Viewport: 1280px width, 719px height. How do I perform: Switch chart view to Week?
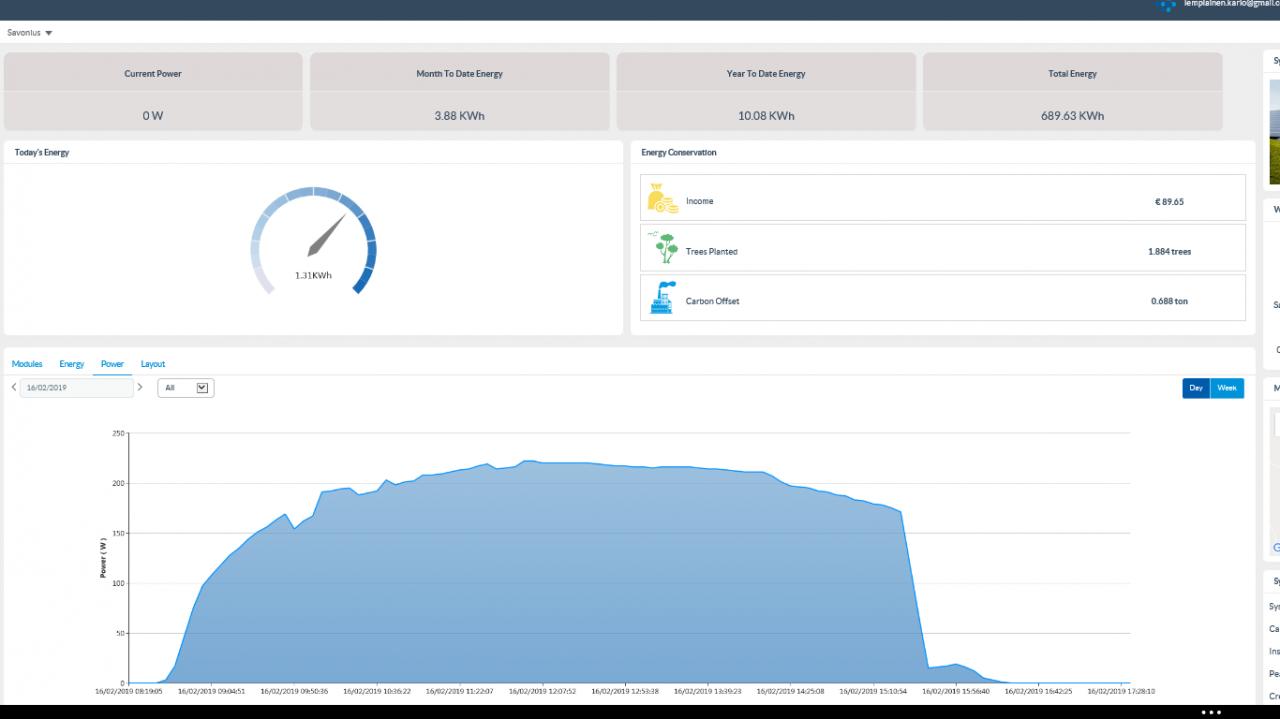pyautogui.click(x=1227, y=388)
